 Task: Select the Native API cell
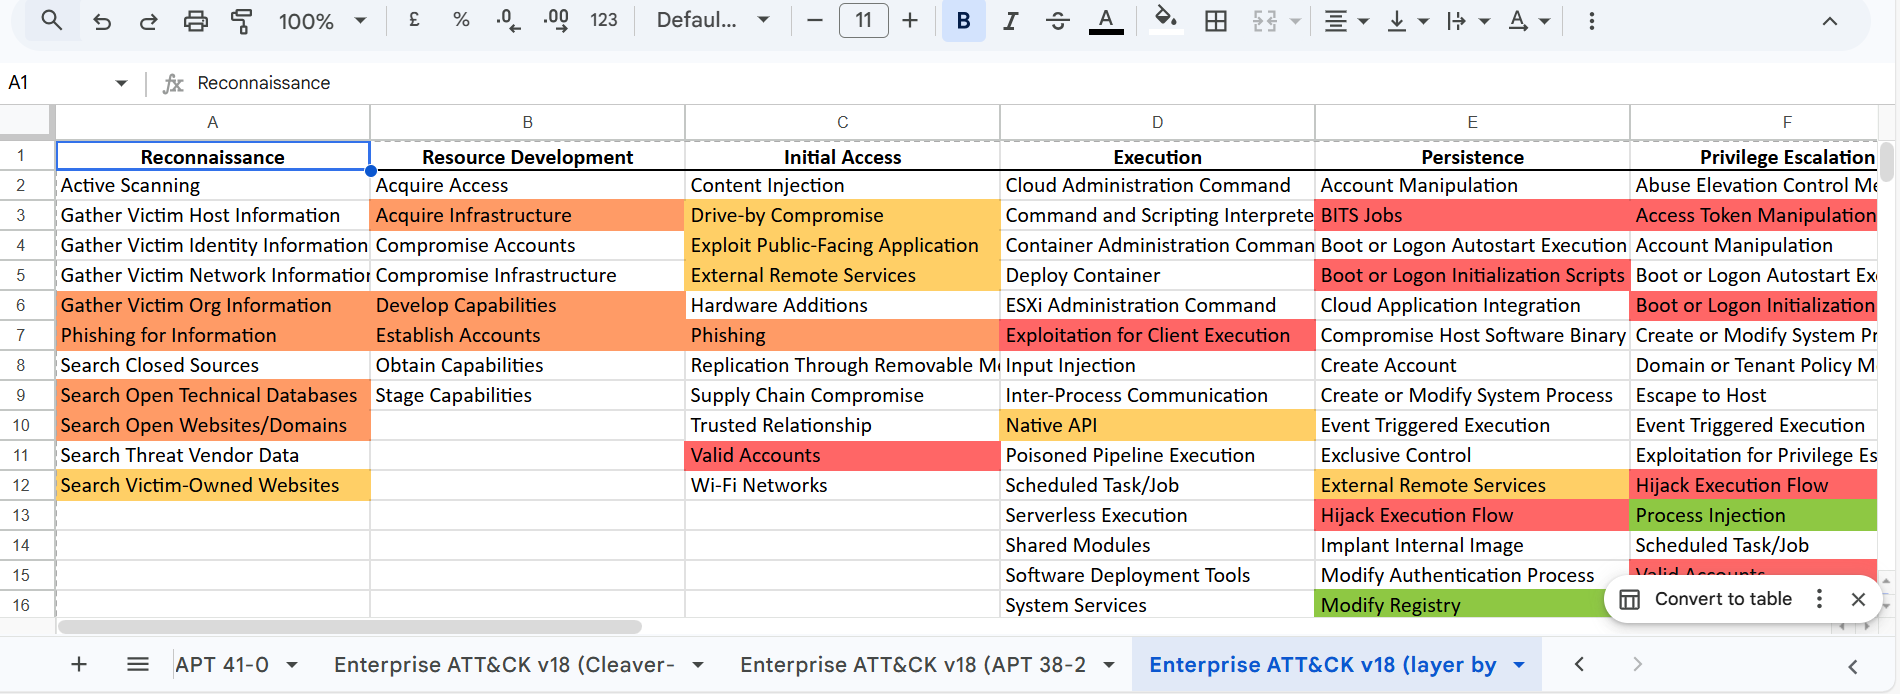(x=1157, y=425)
